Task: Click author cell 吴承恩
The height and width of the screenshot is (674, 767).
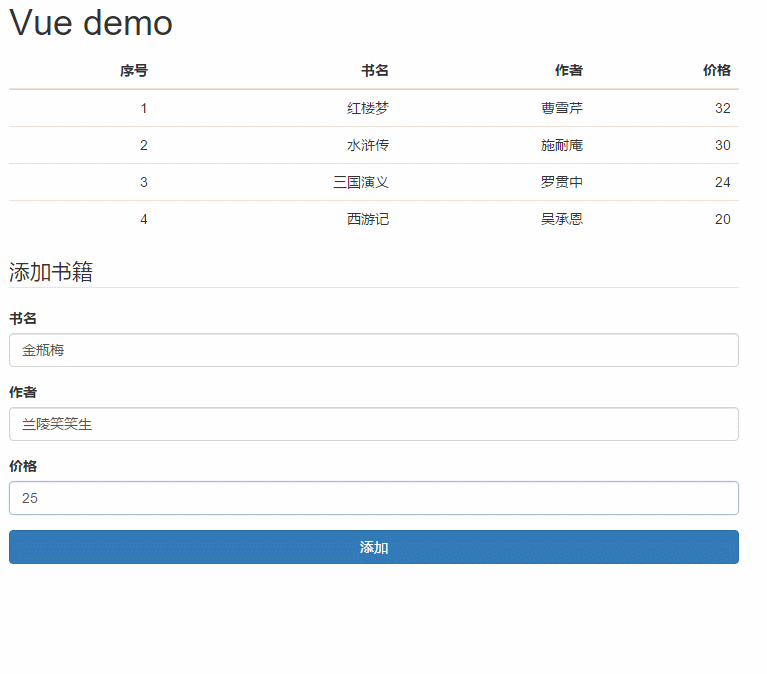Action: click(562, 219)
